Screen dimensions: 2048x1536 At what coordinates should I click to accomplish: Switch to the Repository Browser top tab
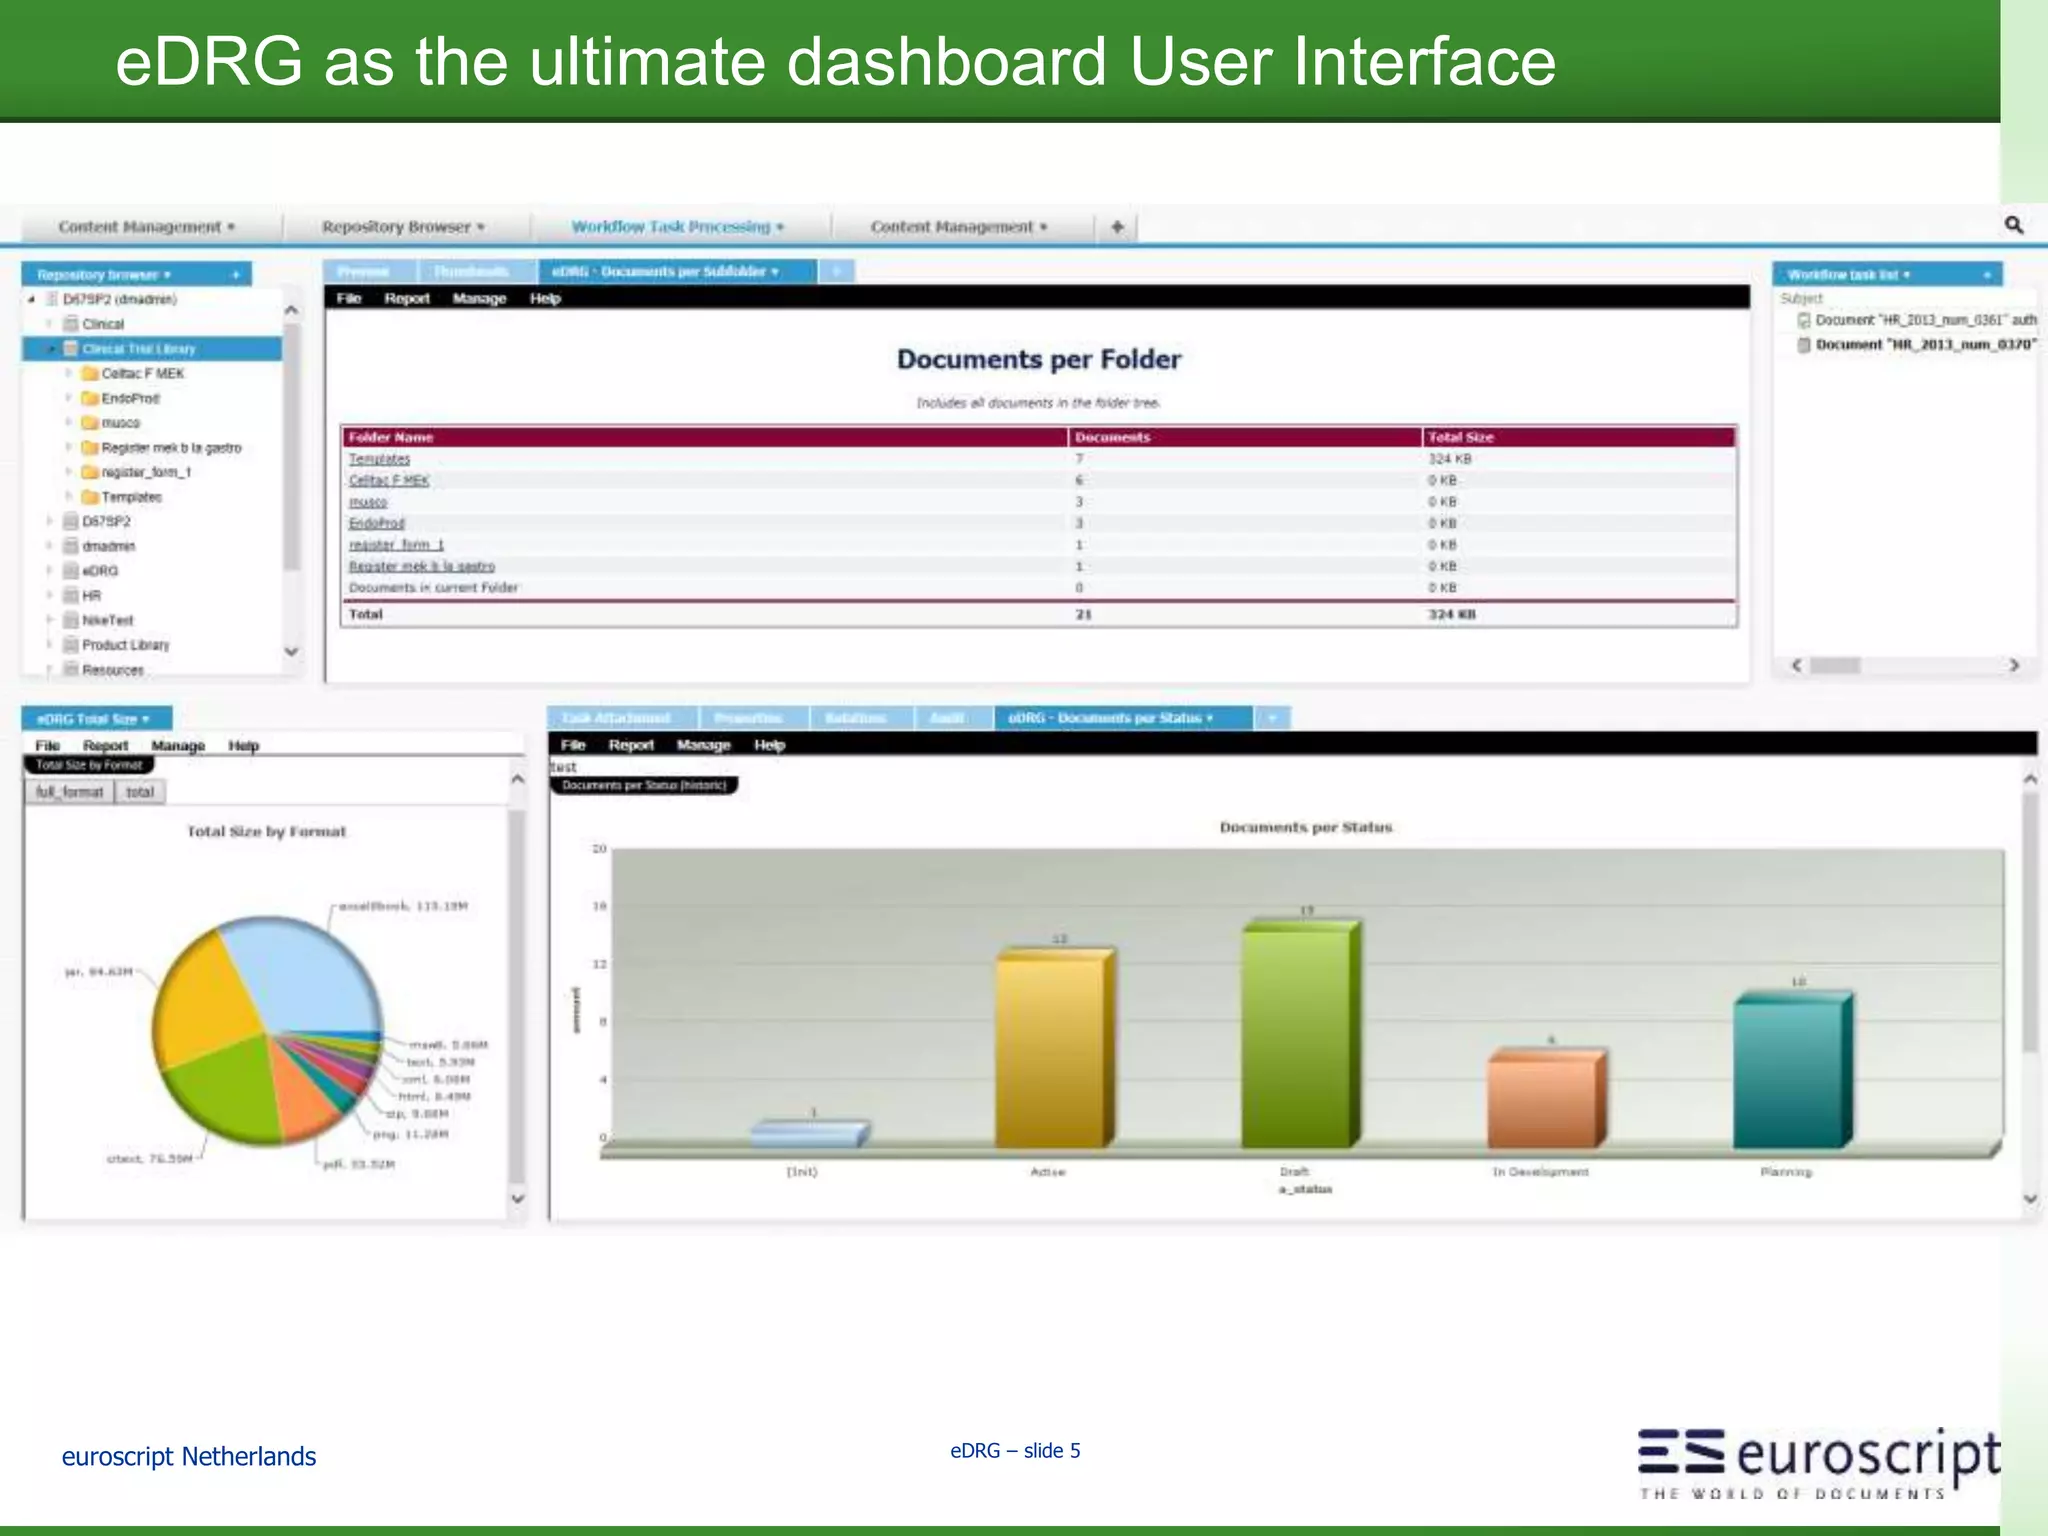coord(403,227)
